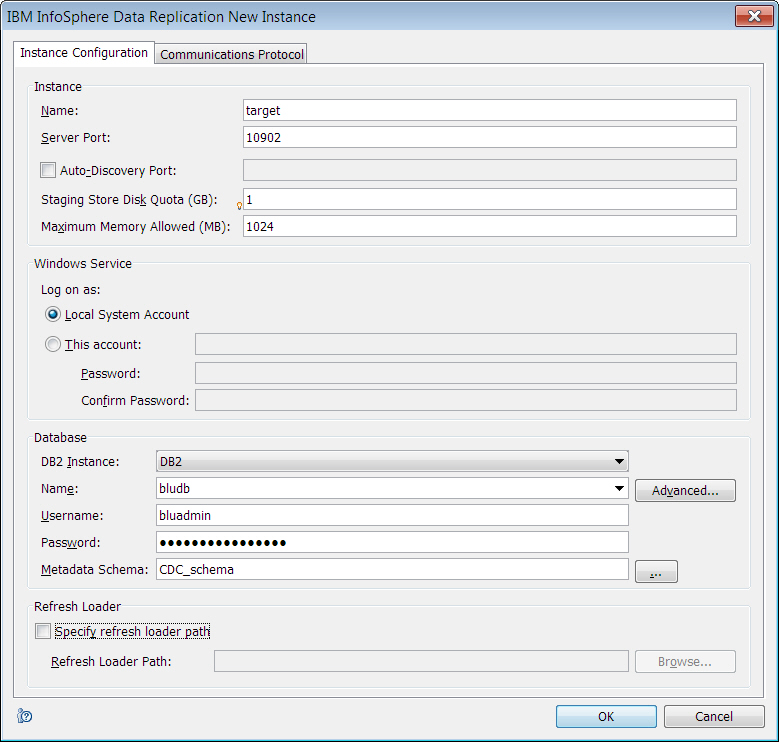Click the Server Port field showing 10902
Image resolution: width=779 pixels, height=742 pixels.
(489, 137)
